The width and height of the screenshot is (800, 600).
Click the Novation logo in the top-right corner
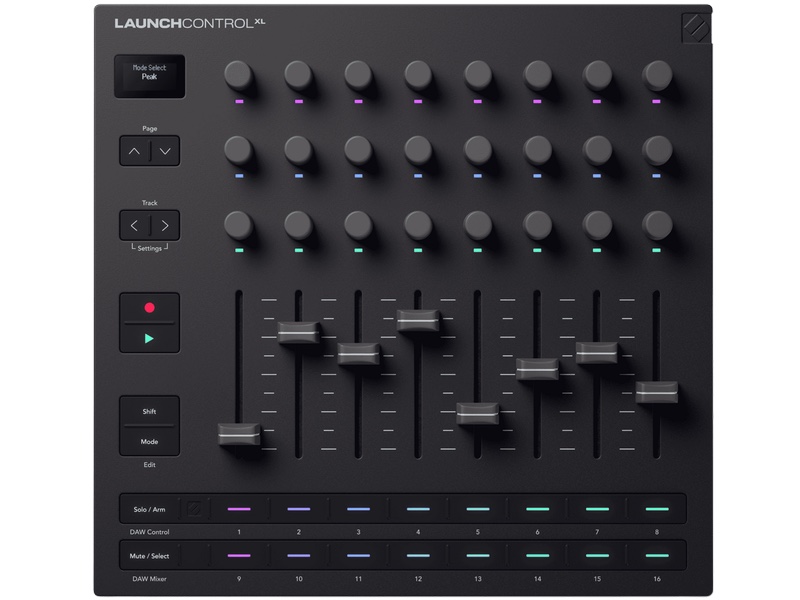[696, 28]
